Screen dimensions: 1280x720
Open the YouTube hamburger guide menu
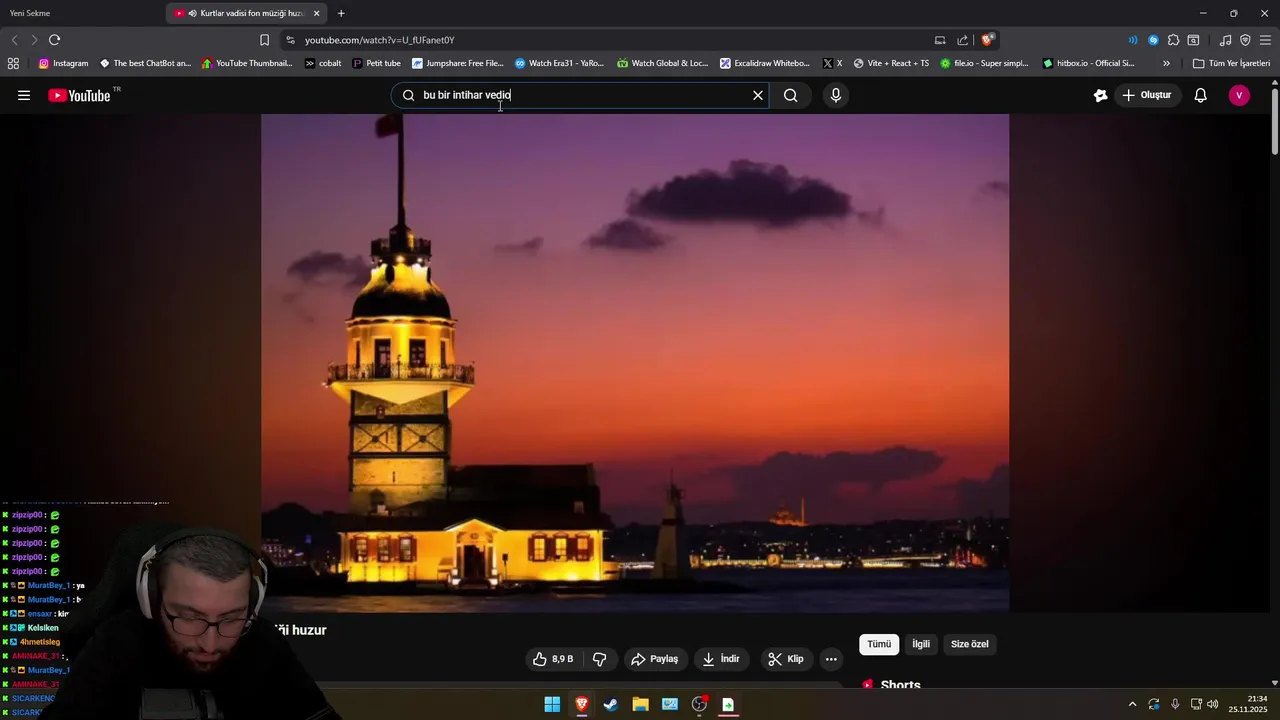(x=24, y=95)
